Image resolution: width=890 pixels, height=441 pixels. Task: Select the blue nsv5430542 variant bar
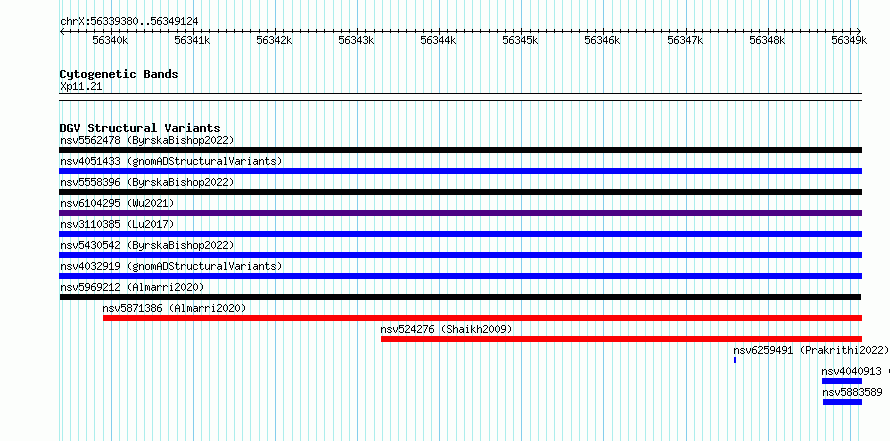(461, 255)
